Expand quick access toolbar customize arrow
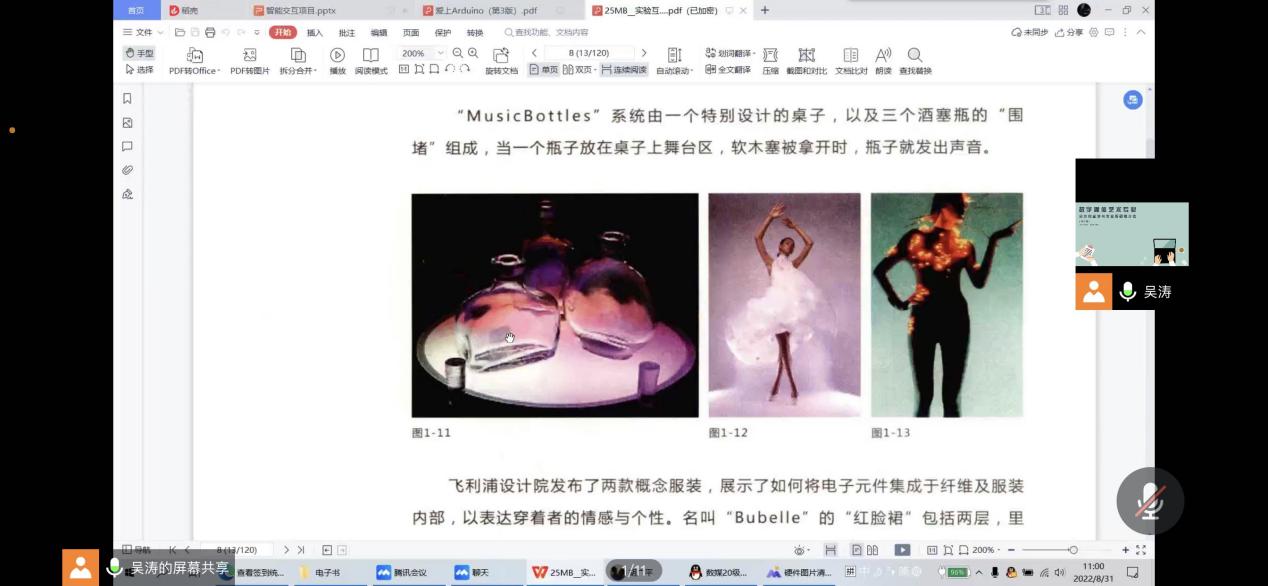This screenshot has height=586, width=1268. [x=257, y=32]
